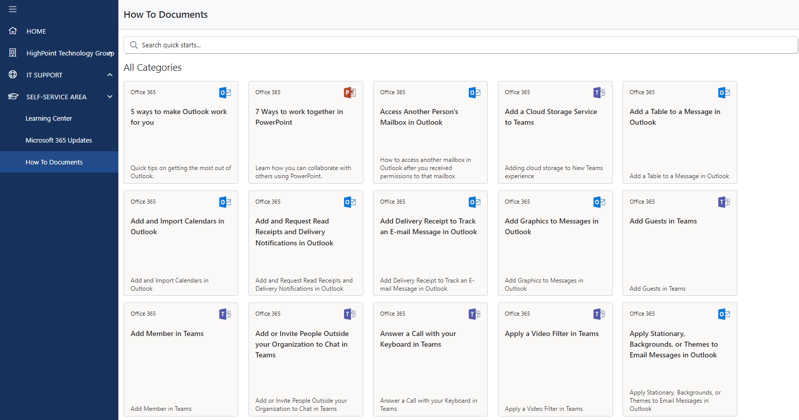Viewport: 799px width, 420px height.
Task: Click 'Office 365' label on Apply a Video Filter card
Action: pyautogui.click(x=517, y=314)
